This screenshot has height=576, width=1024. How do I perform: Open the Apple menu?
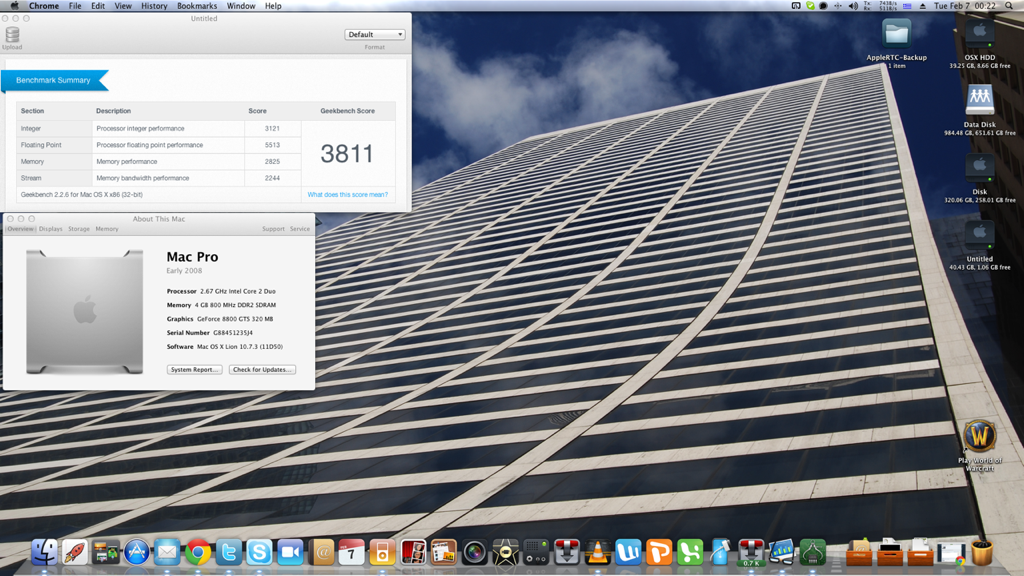(14, 6)
